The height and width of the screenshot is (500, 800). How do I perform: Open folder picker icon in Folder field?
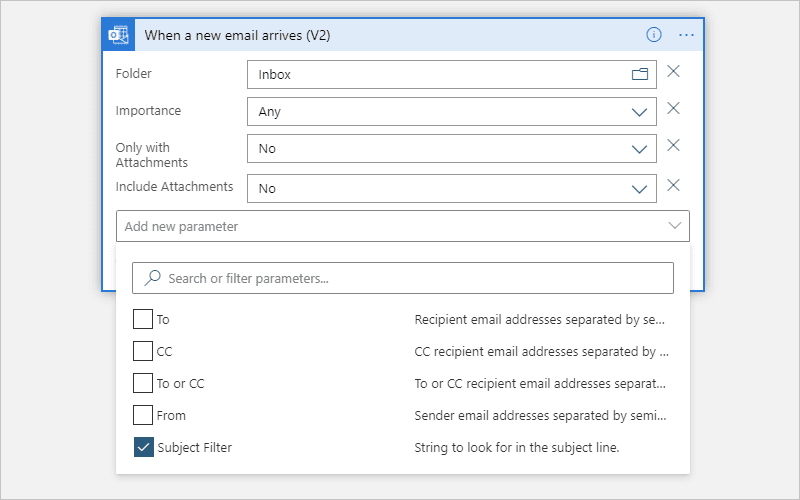click(x=640, y=74)
